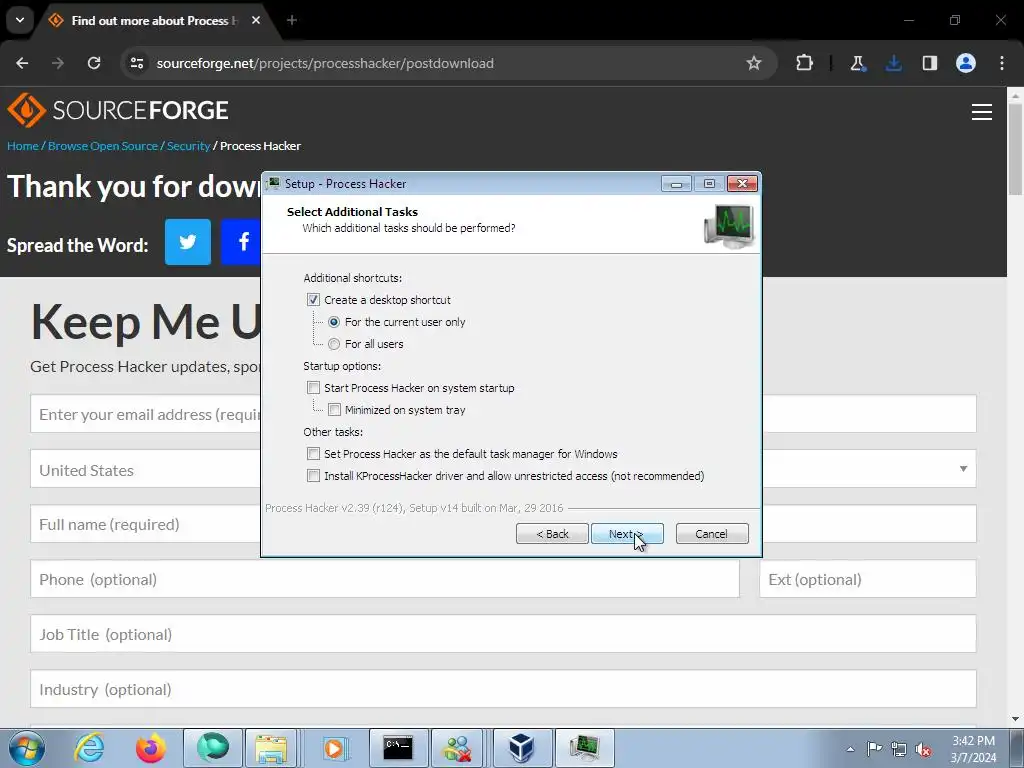Toggle the Chrome side panel
The height and width of the screenshot is (768, 1024).
coord(930,63)
